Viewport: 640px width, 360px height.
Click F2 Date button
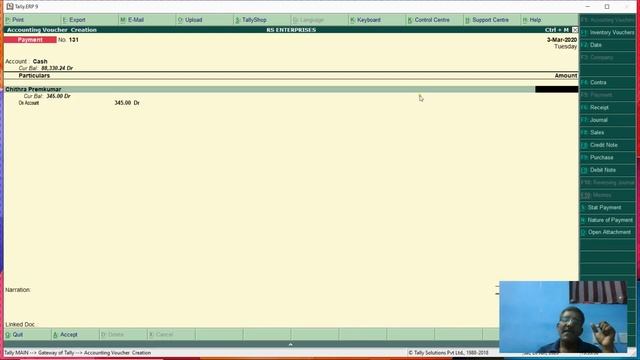(x=607, y=45)
